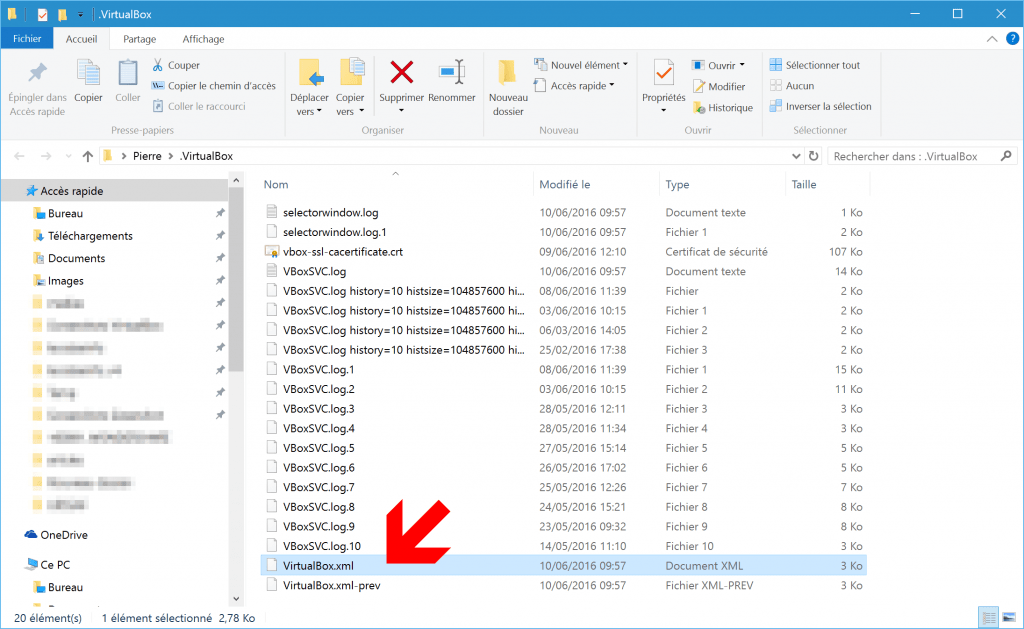
Task: Click Aucun selection button
Action: coord(792,86)
